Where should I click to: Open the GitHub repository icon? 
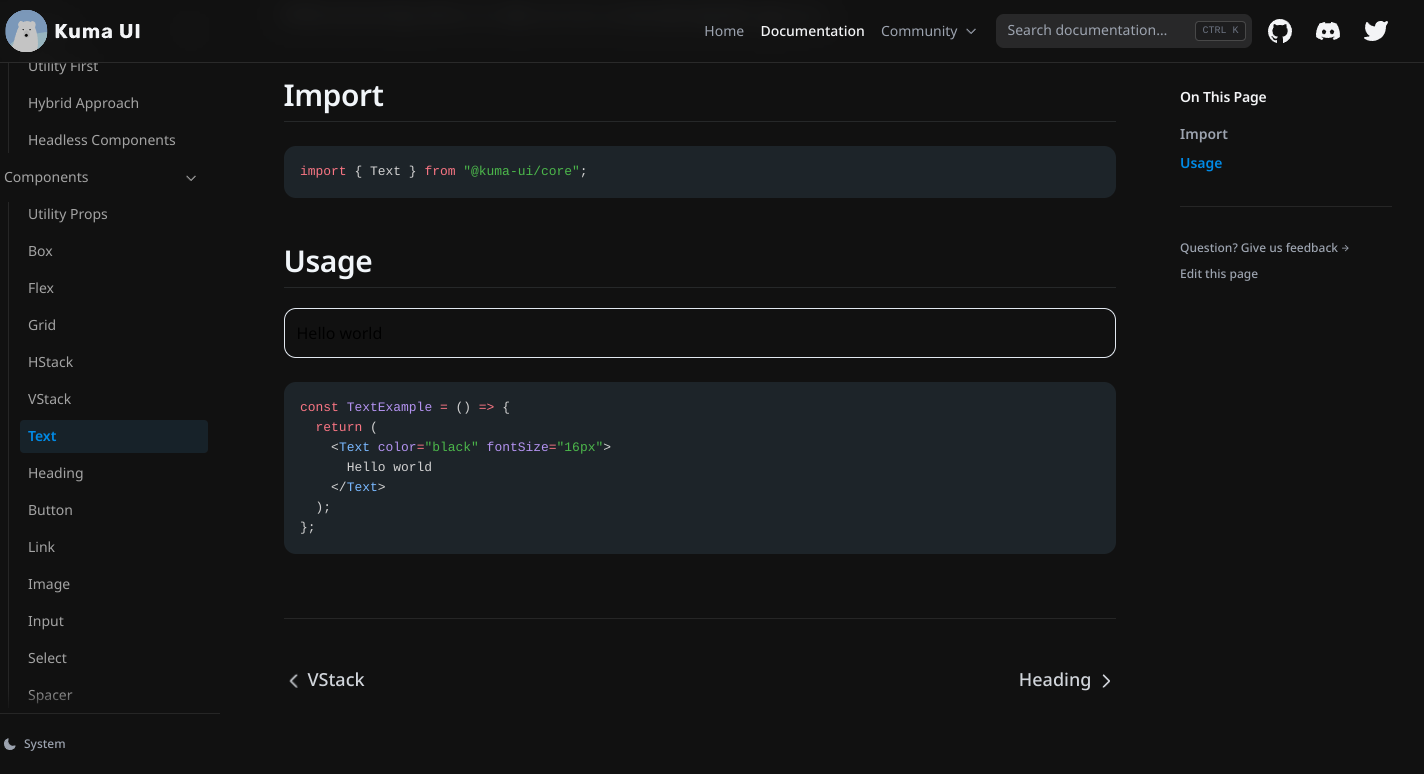(x=1280, y=31)
